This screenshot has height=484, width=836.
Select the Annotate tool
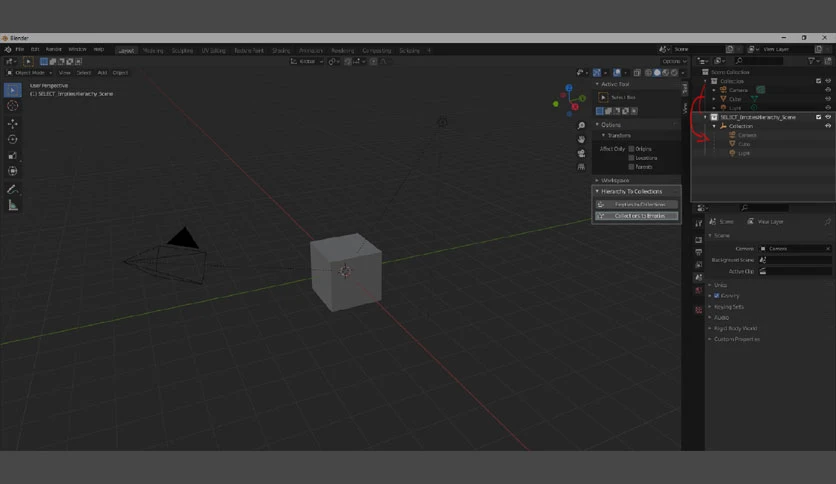click(x=13, y=189)
